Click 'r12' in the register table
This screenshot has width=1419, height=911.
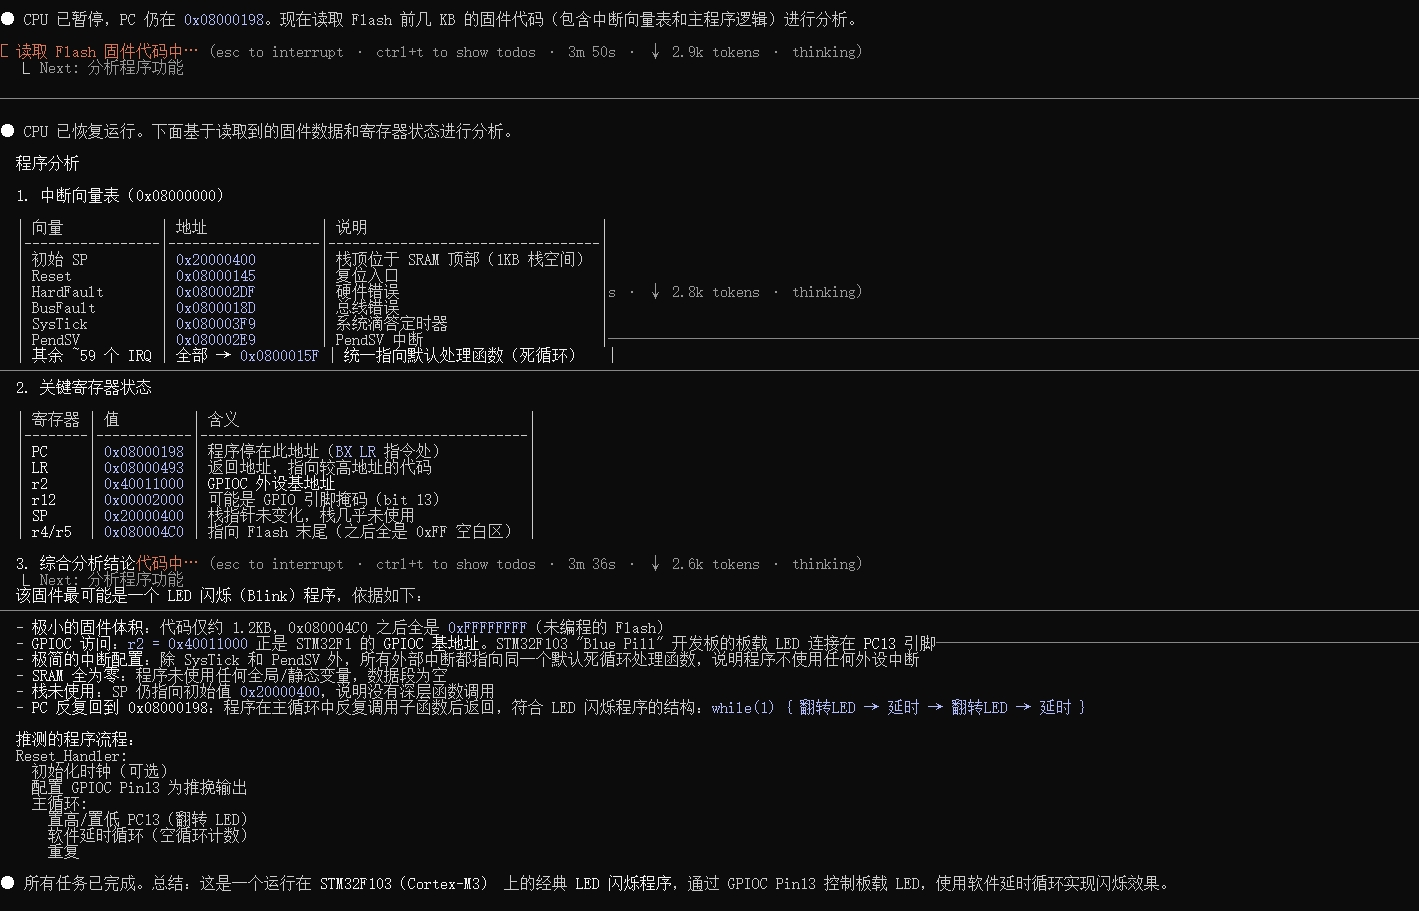point(43,499)
